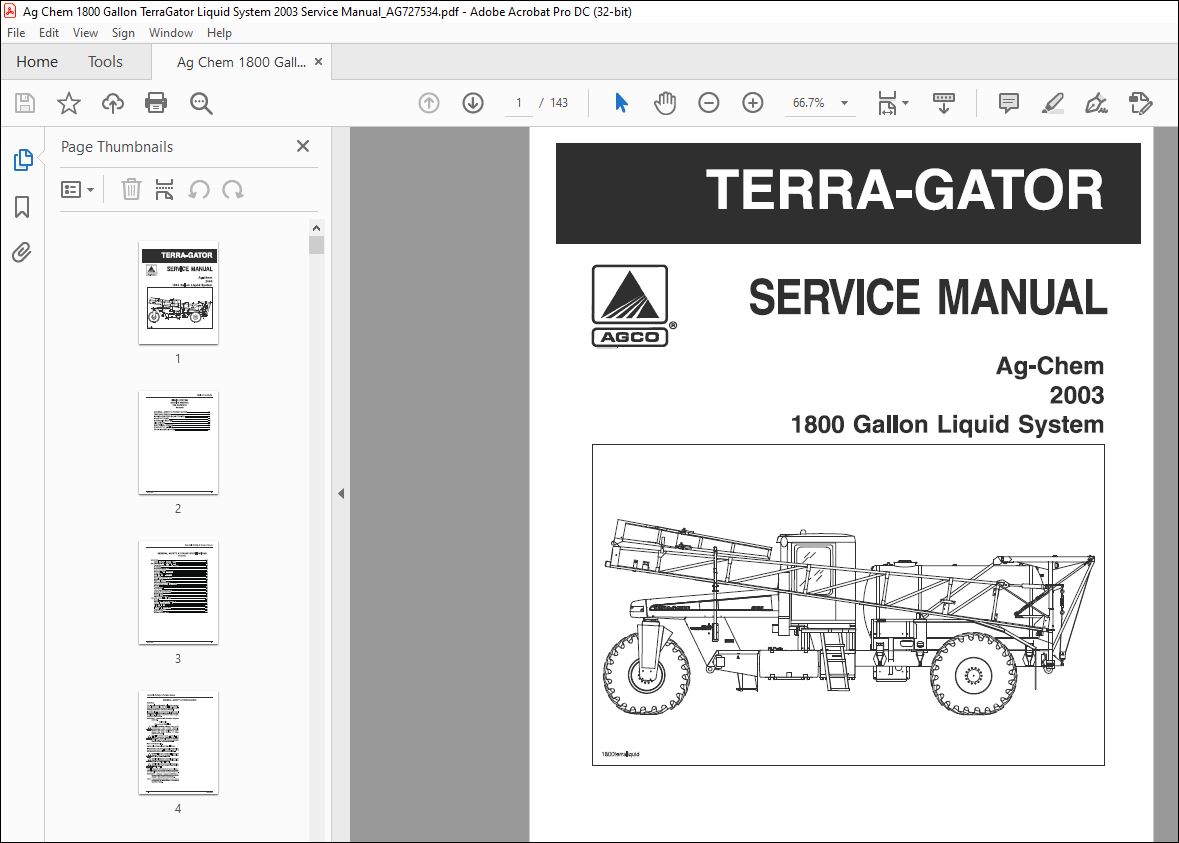Choose the Selection arrow tool
The image size is (1179, 843).
[621, 103]
